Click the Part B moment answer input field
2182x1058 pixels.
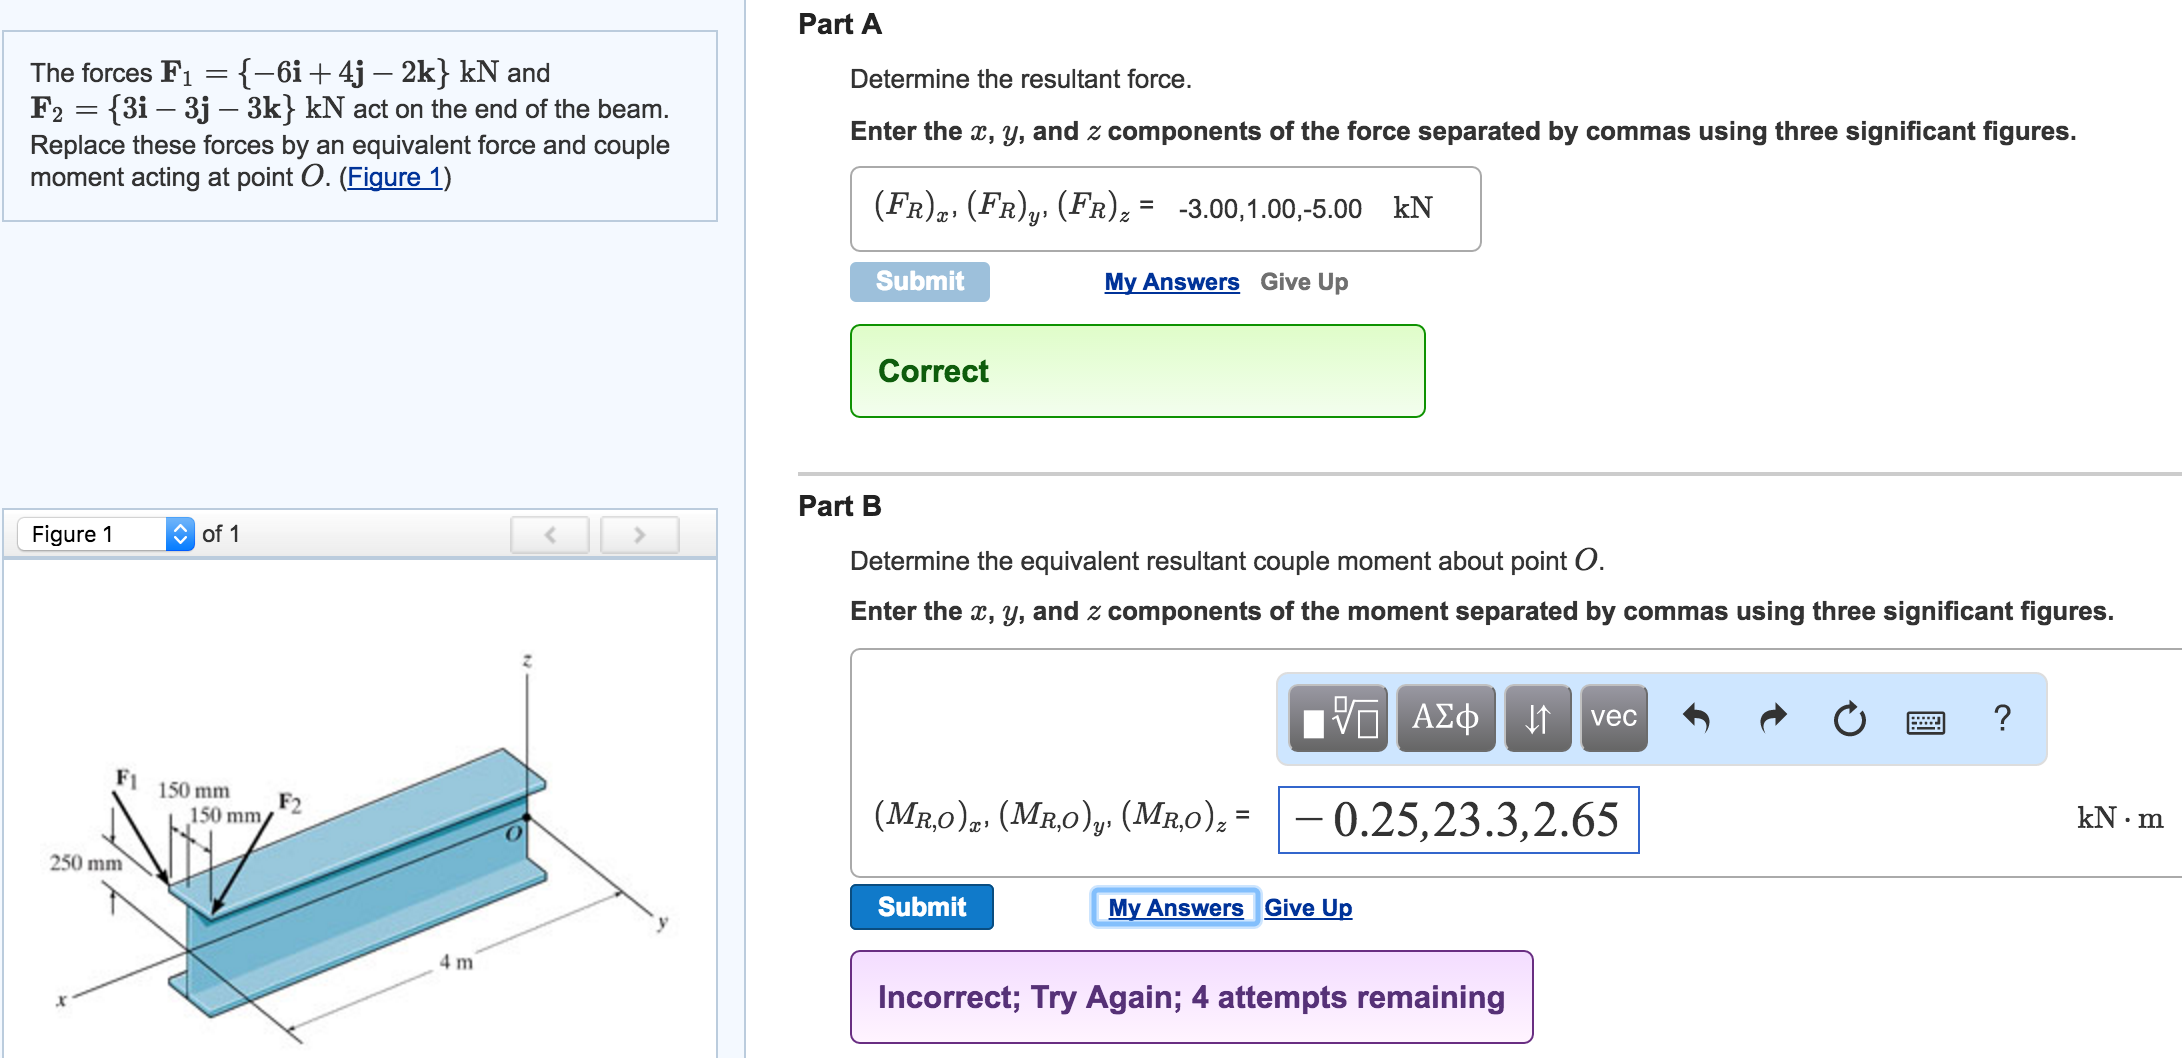click(x=1459, y=821)
